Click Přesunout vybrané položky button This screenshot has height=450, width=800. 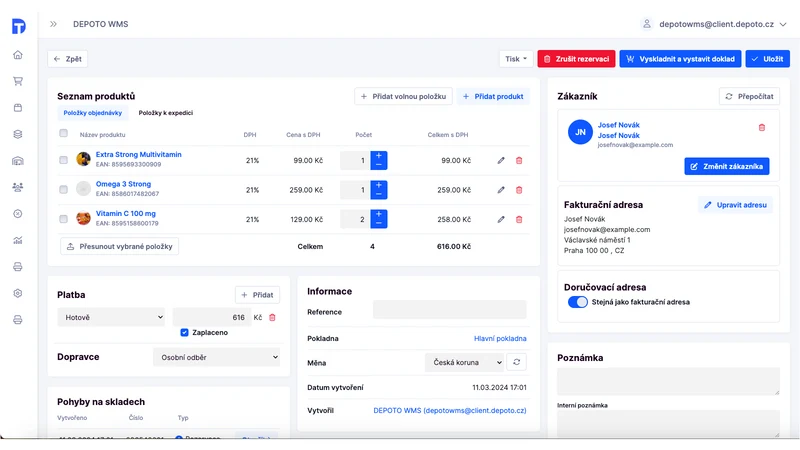coord(119,246)
